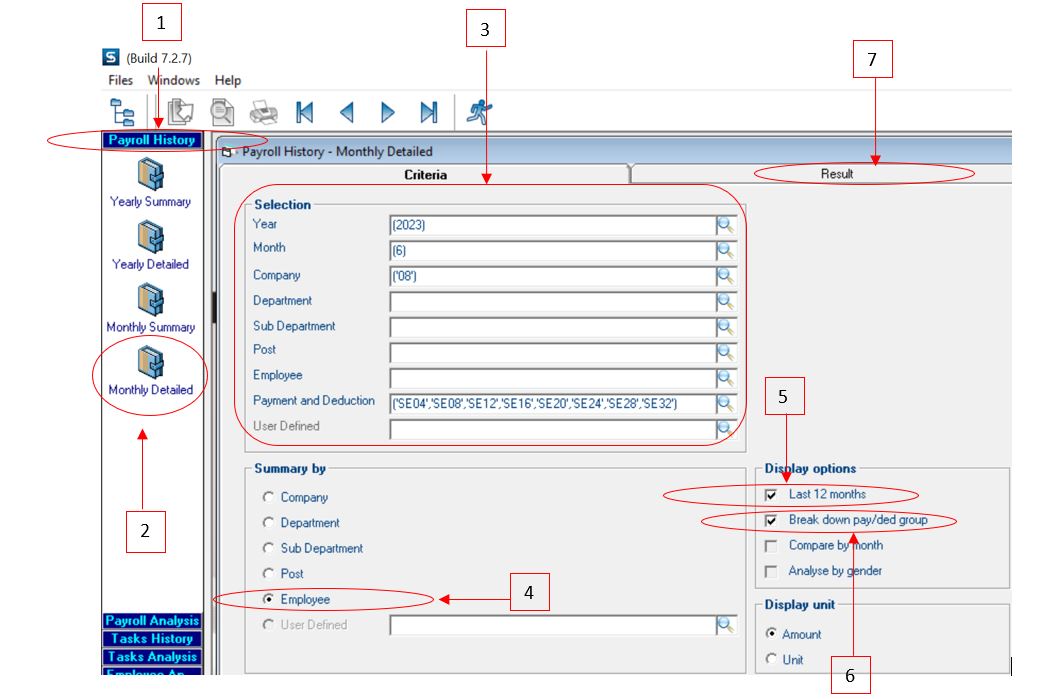Click the running man execute icon
Screen dimensions: 1056x699
pyautogui.click(x=479, y=112)
